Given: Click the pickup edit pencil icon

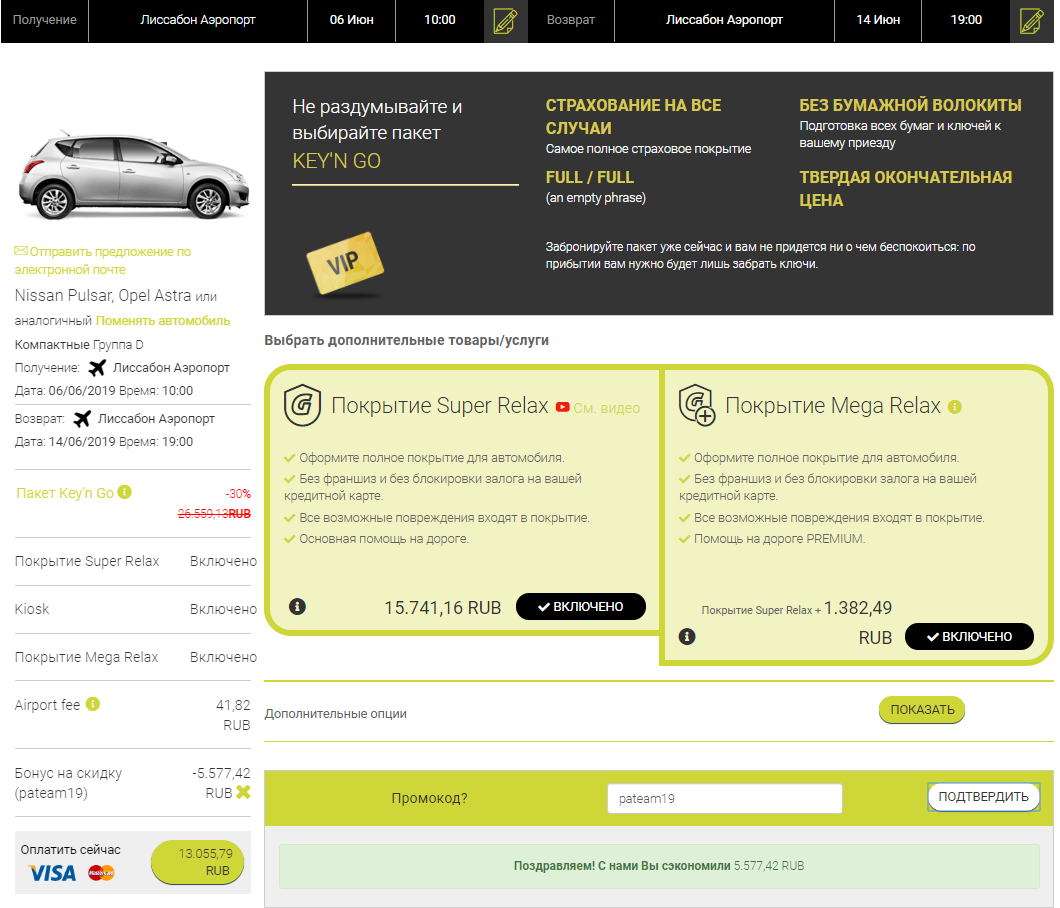Looking at the screenshot, I should tap(505, 21).
